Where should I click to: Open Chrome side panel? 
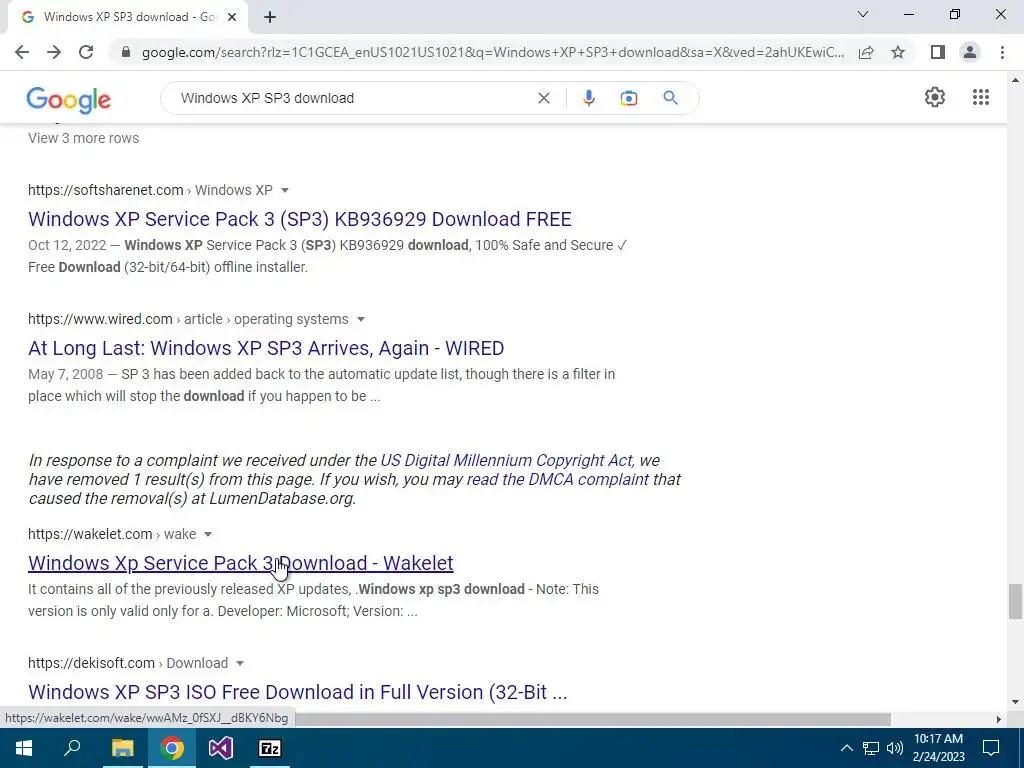938,52
